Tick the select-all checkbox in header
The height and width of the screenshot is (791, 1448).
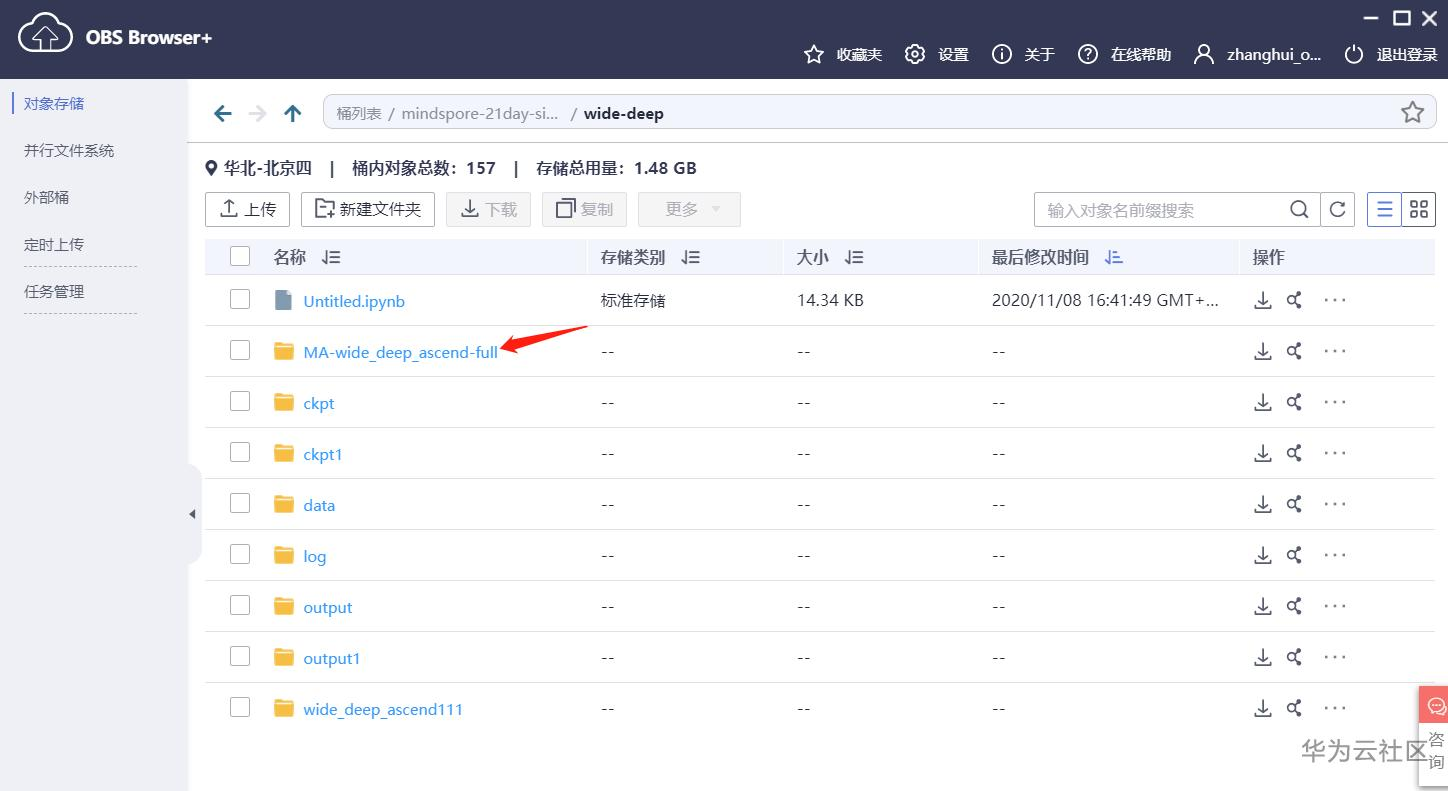(x=240, y=257)
